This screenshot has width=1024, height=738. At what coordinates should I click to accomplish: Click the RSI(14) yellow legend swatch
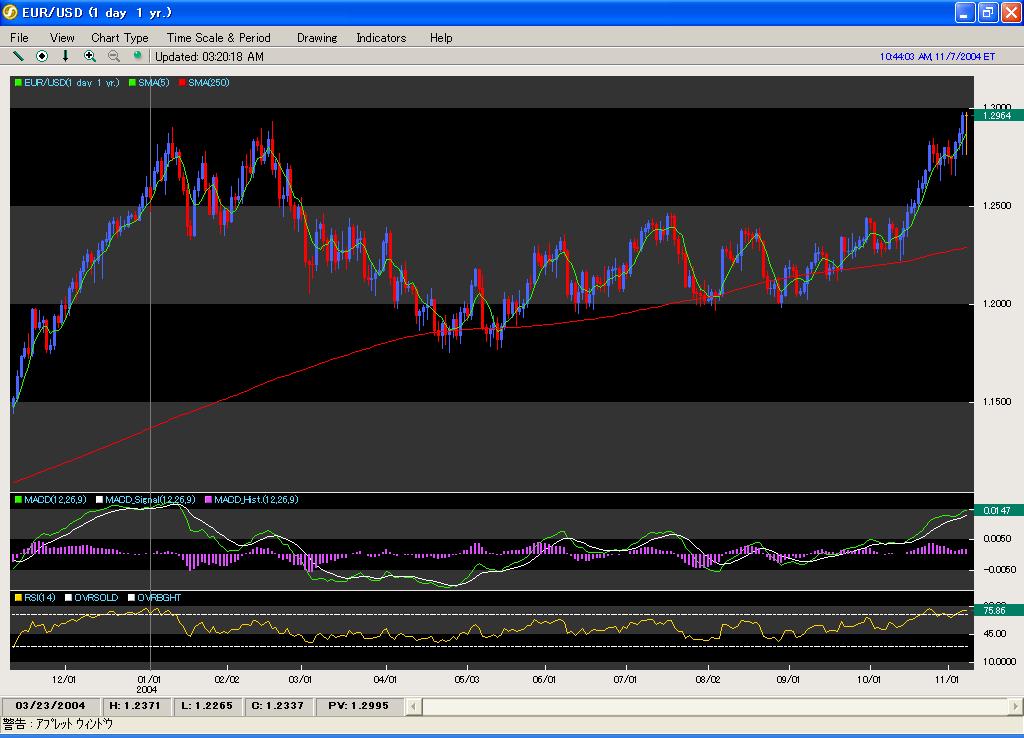18,598
